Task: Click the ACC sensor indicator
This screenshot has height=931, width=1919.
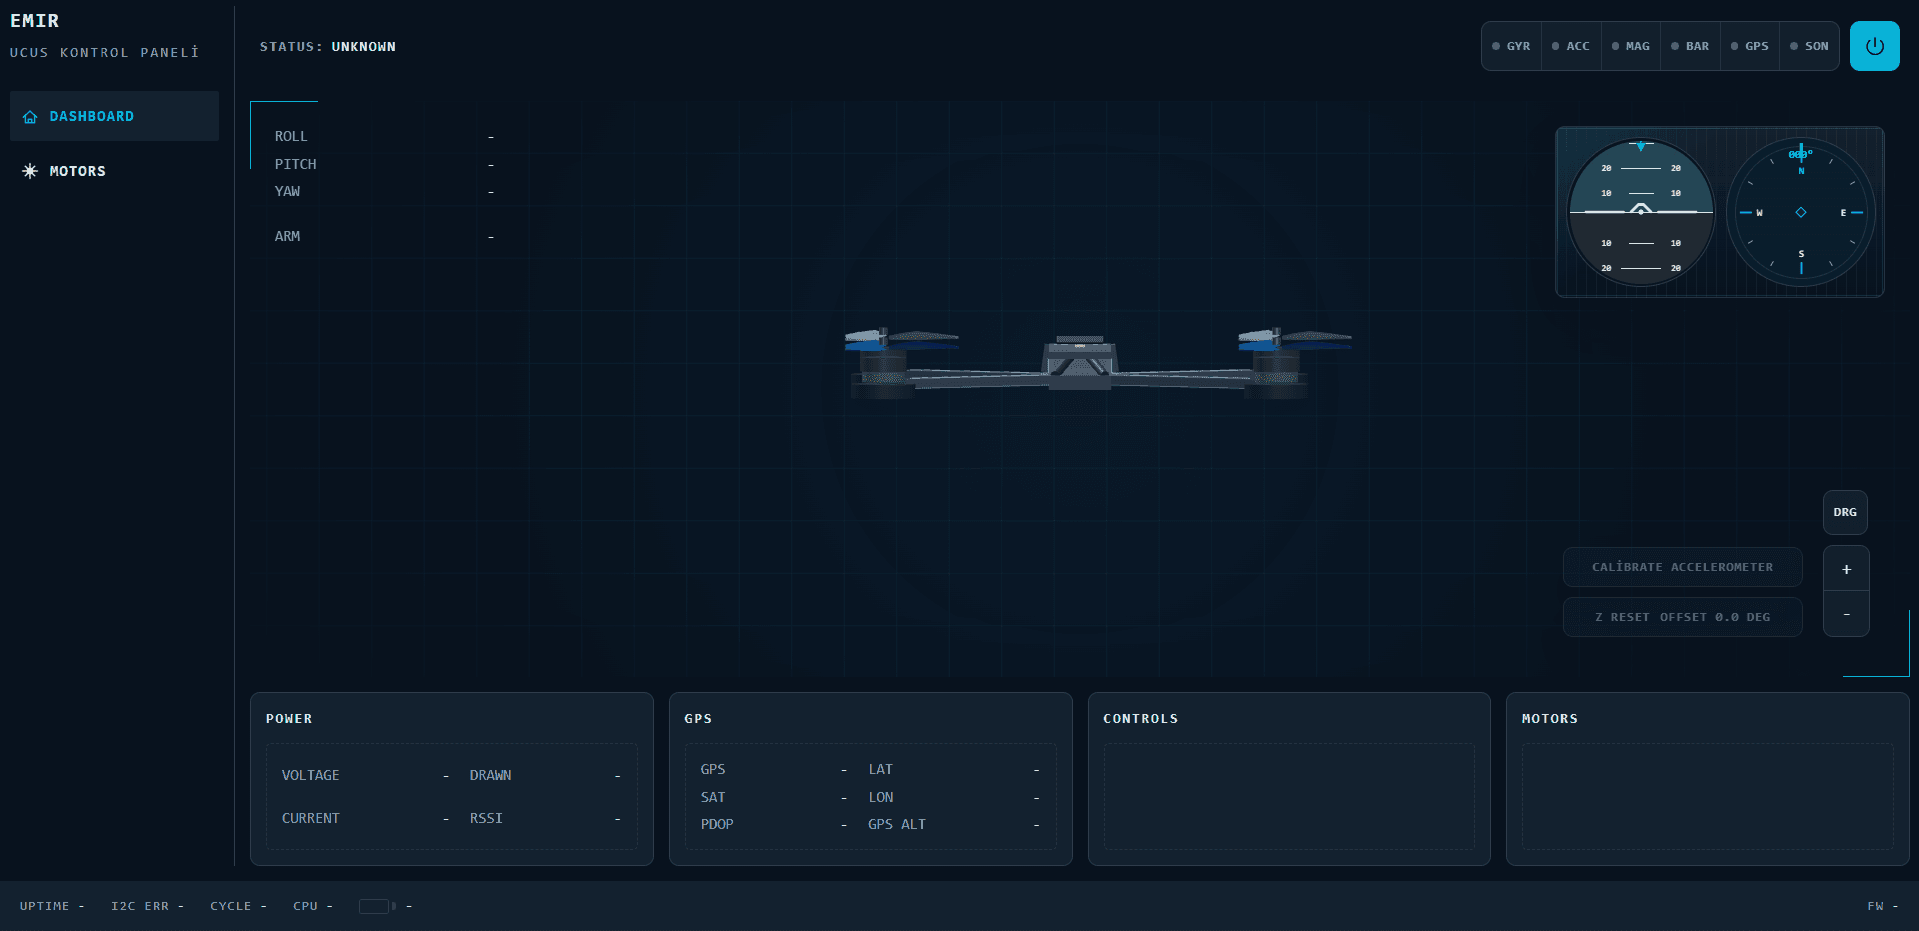Action: click(x=1571, y=46)
